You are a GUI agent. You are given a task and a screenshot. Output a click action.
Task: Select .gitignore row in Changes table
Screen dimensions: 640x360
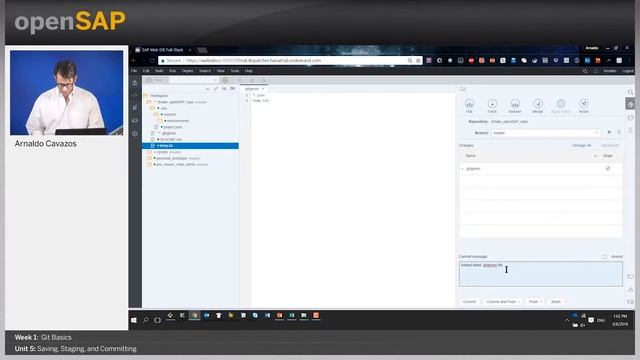(x=541, y=168)
